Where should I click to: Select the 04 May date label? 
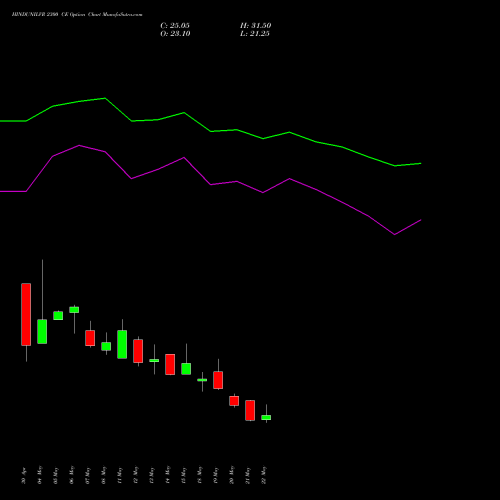click(x=40, y=475)
